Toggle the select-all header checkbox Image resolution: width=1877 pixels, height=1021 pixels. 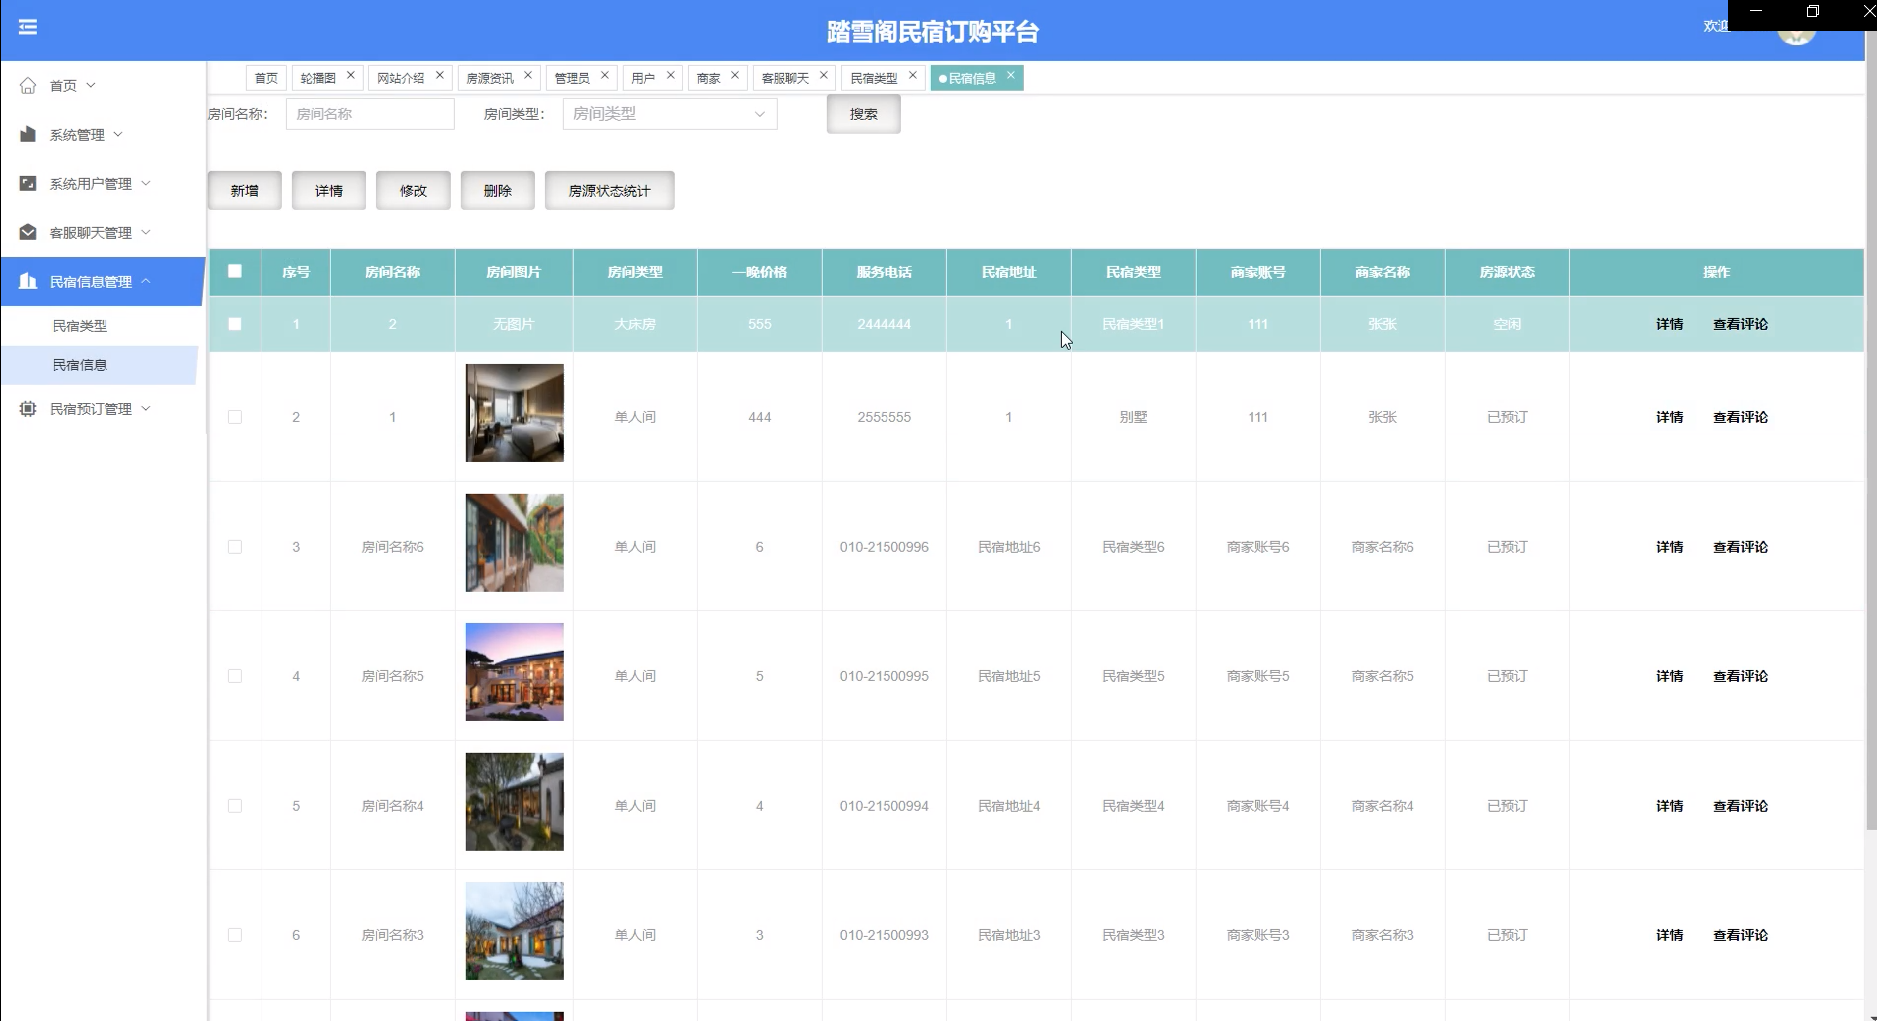(235, 271)
